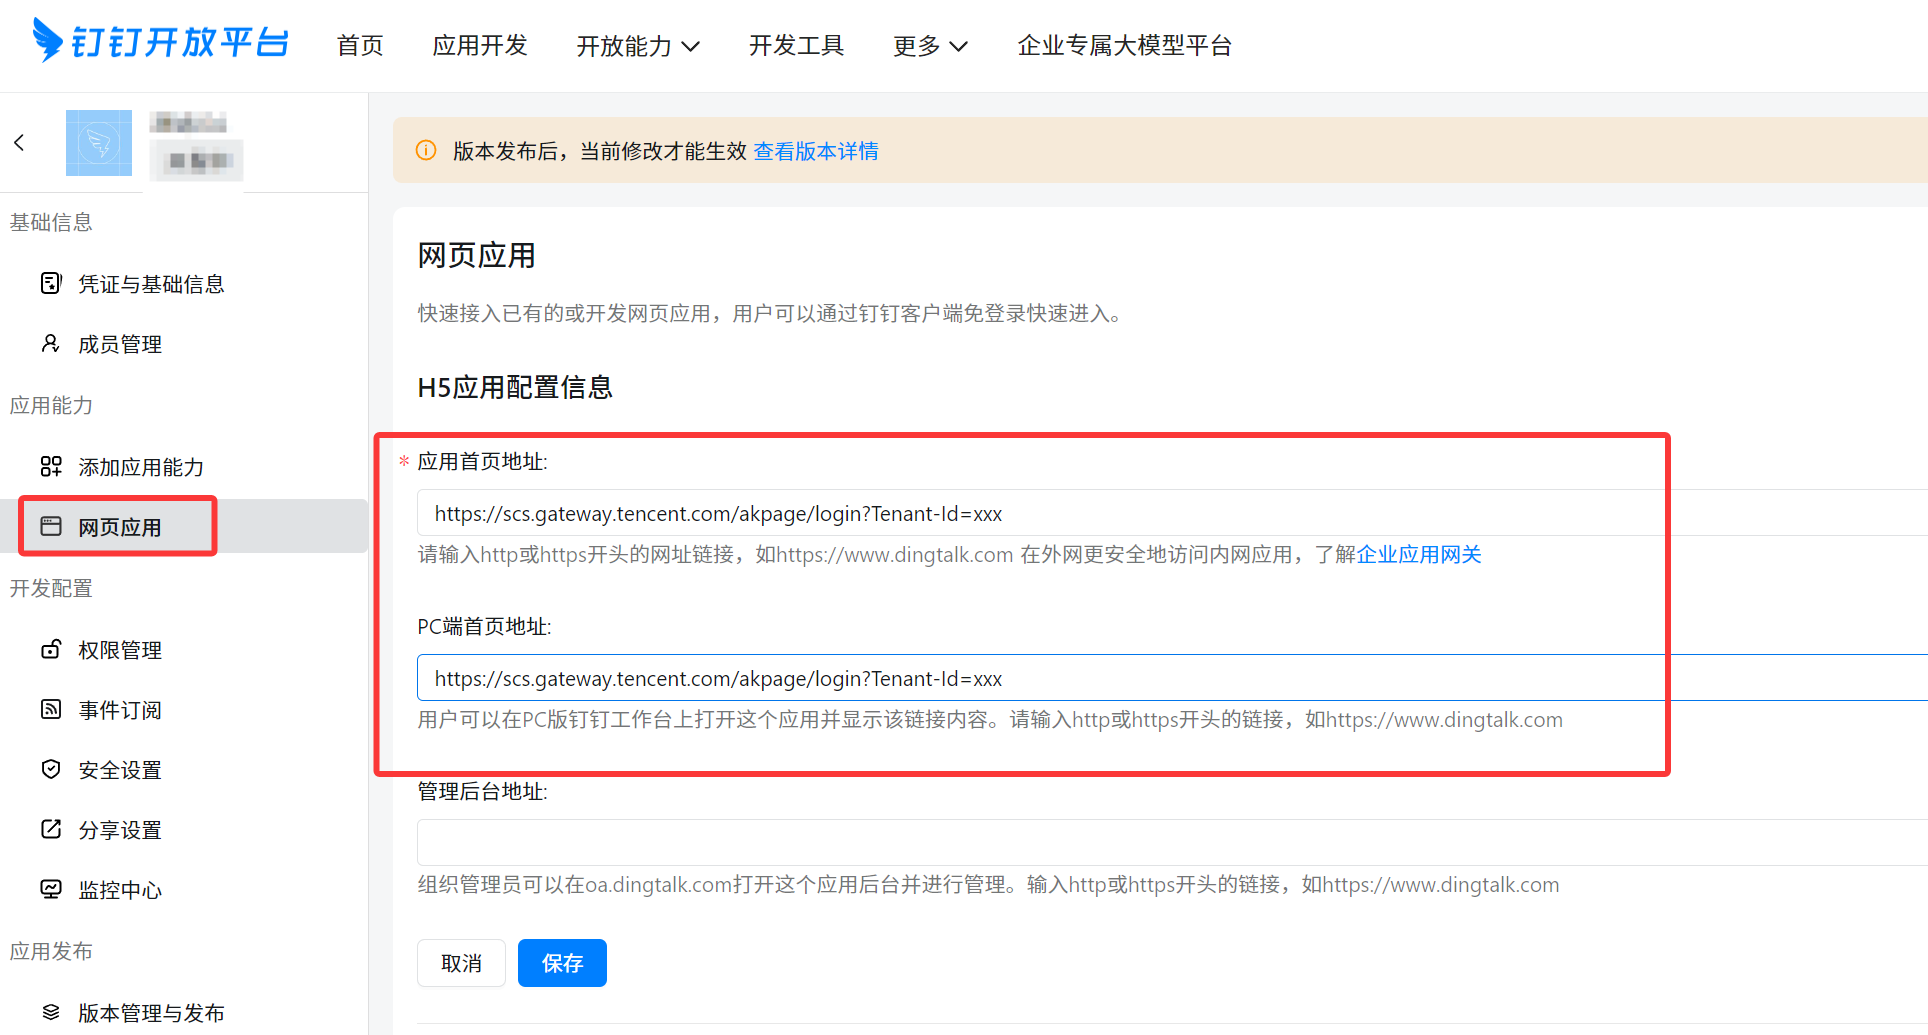Click the 取消 button
This screenshot has width=1928, height=1035.
pos(461,963)
